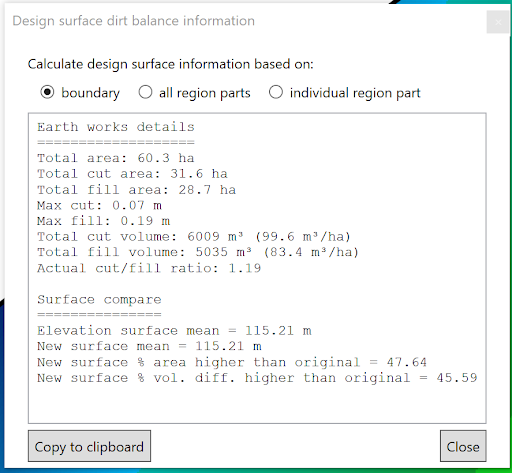Click the Total cut volume 6009 m³ line
Image resolution: width=512 pixels, height=473 pixels.
click(194, 237)
